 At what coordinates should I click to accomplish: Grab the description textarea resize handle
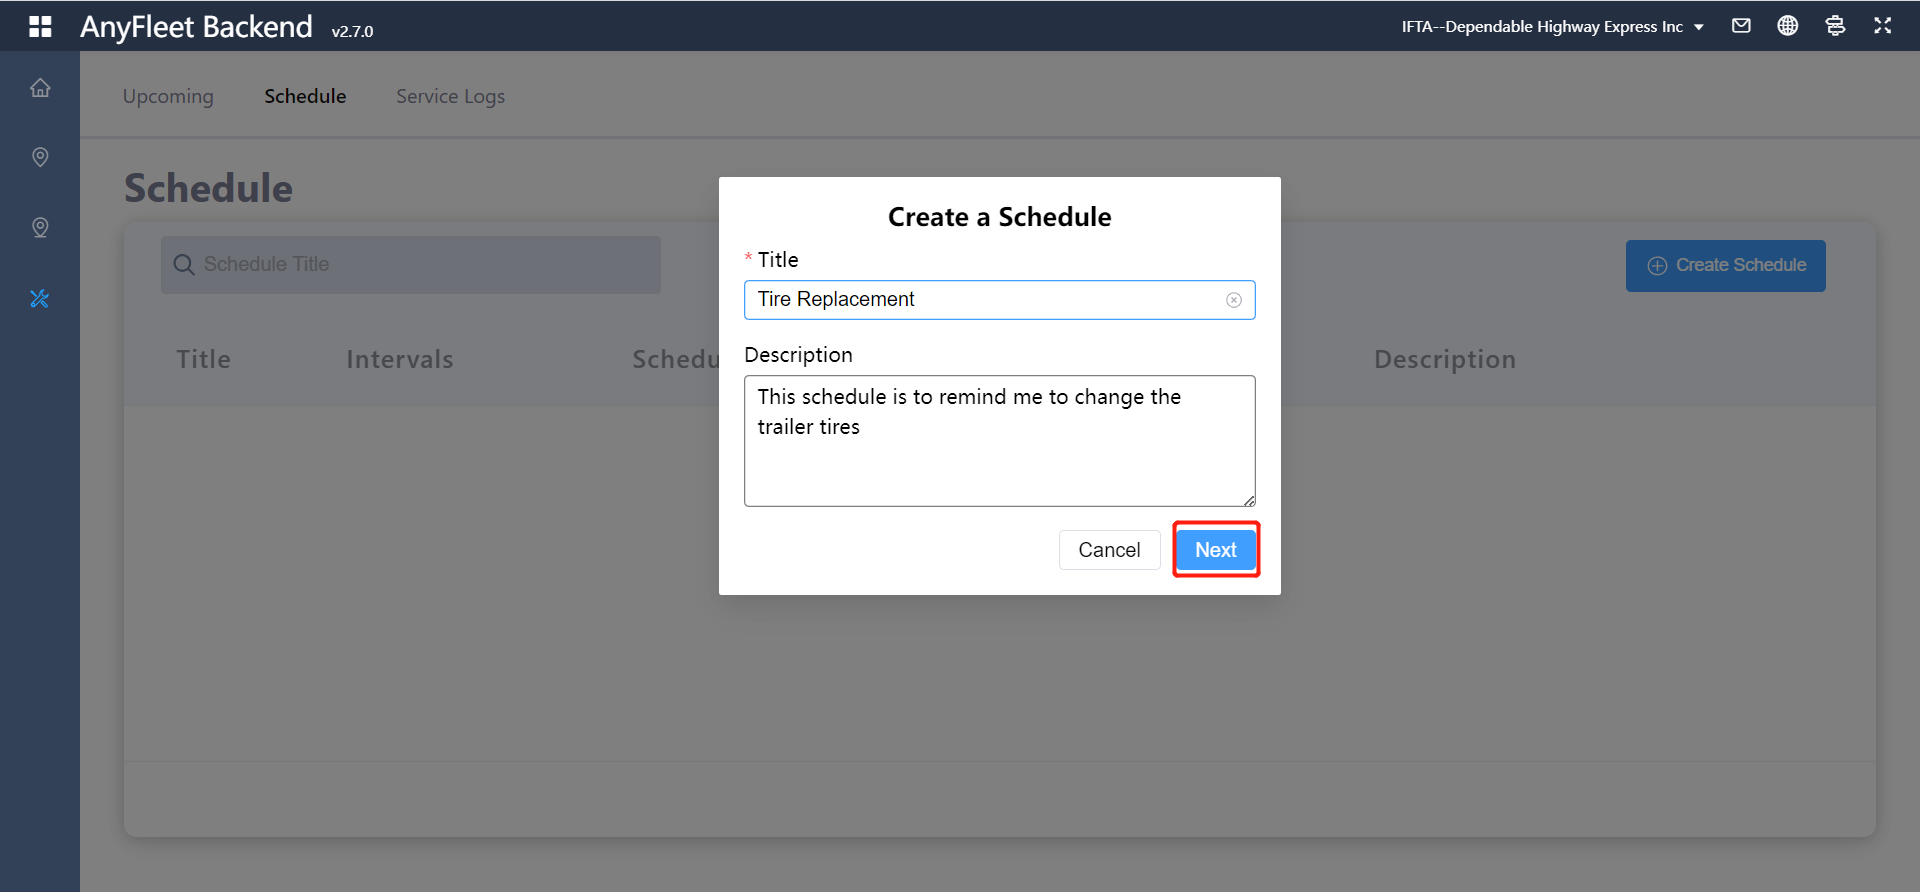point(1249,500)
